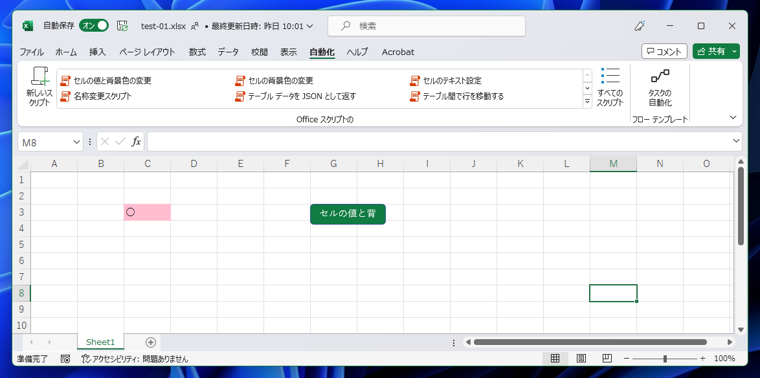Image resolution: width=760 pixels, height=378 pixels.
Task: Click the Copilot pen icon in title bar
Action: [x=639, y=26]
